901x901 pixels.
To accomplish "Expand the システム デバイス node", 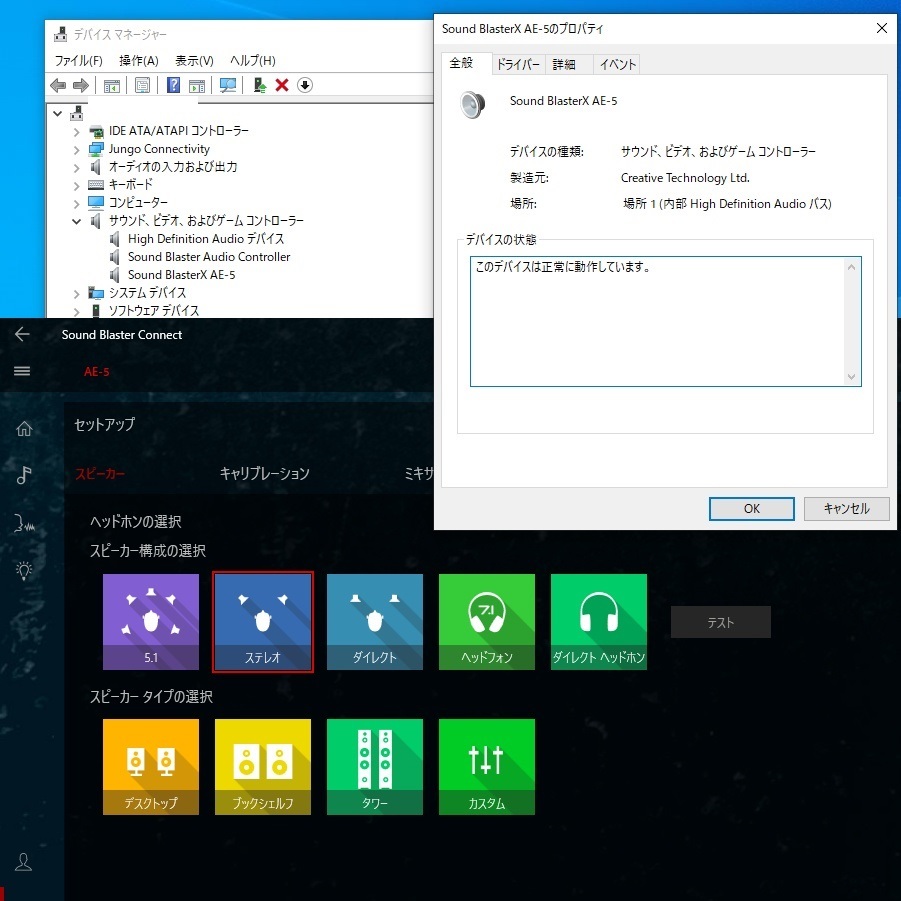I will 76,294.
